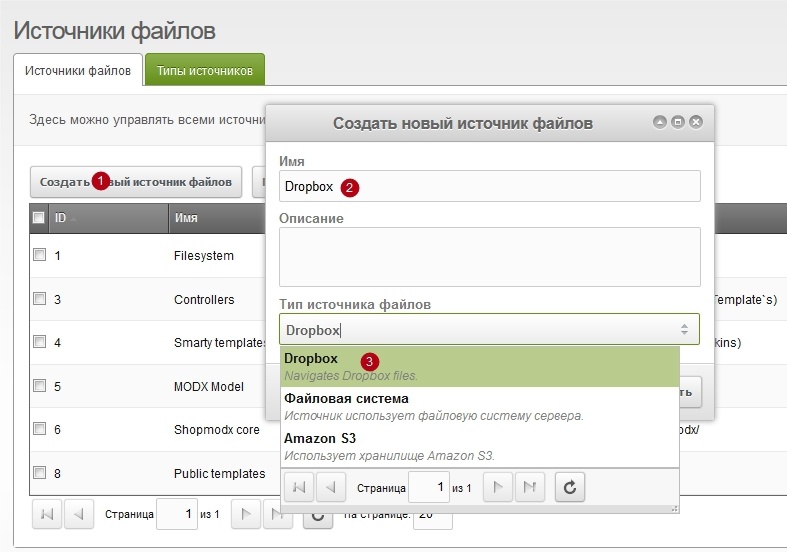This screenshot has width=787, height=552.
Task: Switch to Источники файлов tab
Action: pos(78,70)
